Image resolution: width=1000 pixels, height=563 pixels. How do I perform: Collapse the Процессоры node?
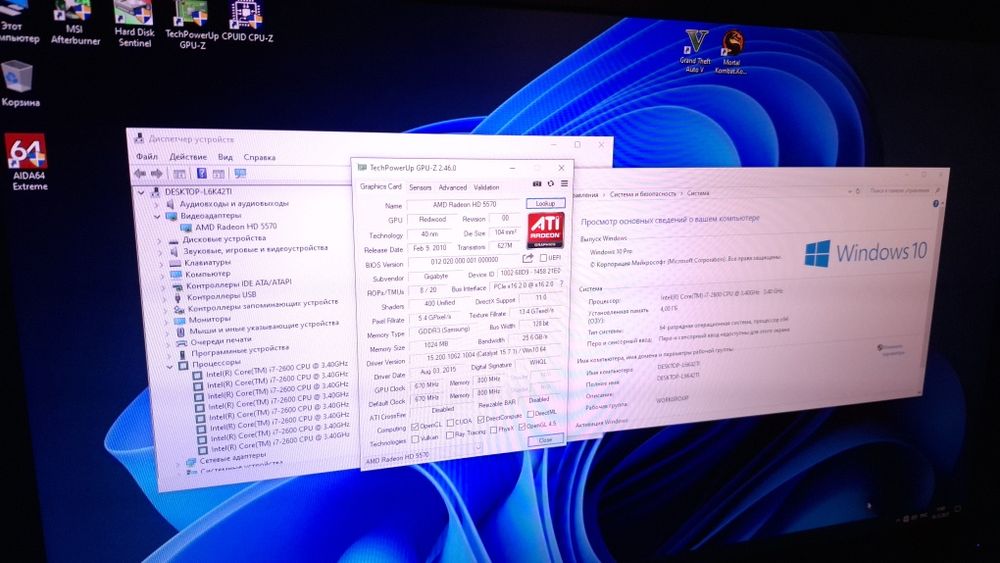click(x=170, y=366)
